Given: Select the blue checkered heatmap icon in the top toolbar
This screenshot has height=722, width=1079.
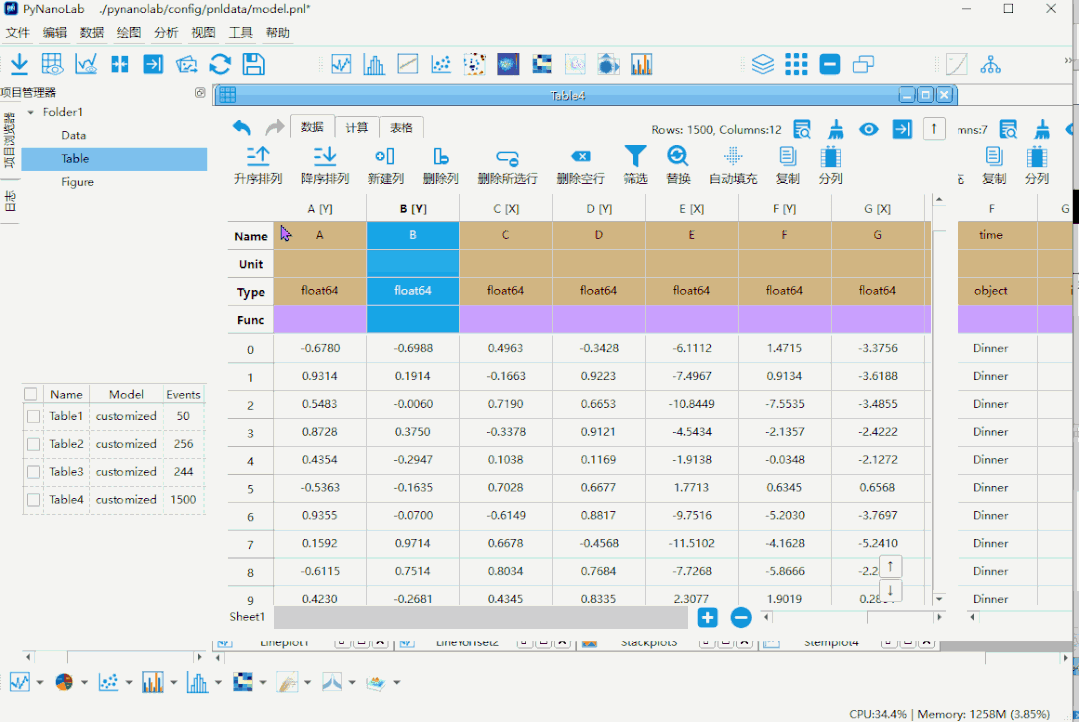Looking at the screenshot, I should pos(542,64).
